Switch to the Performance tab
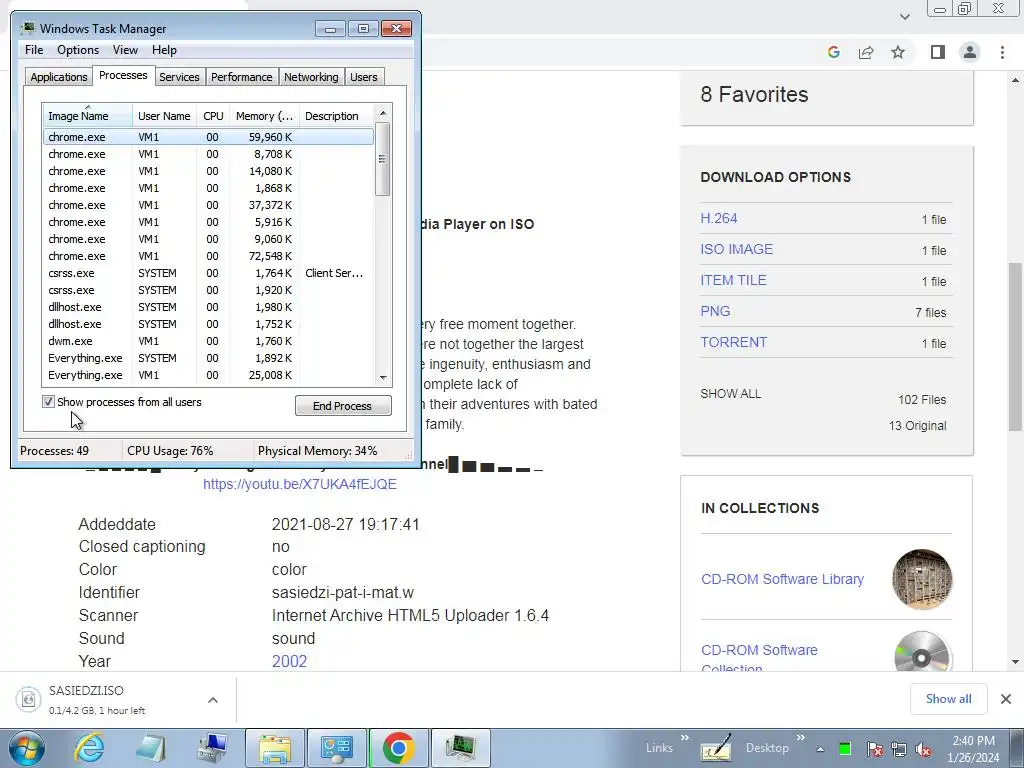Screen dimensions: 1024x768 point(241,77)
